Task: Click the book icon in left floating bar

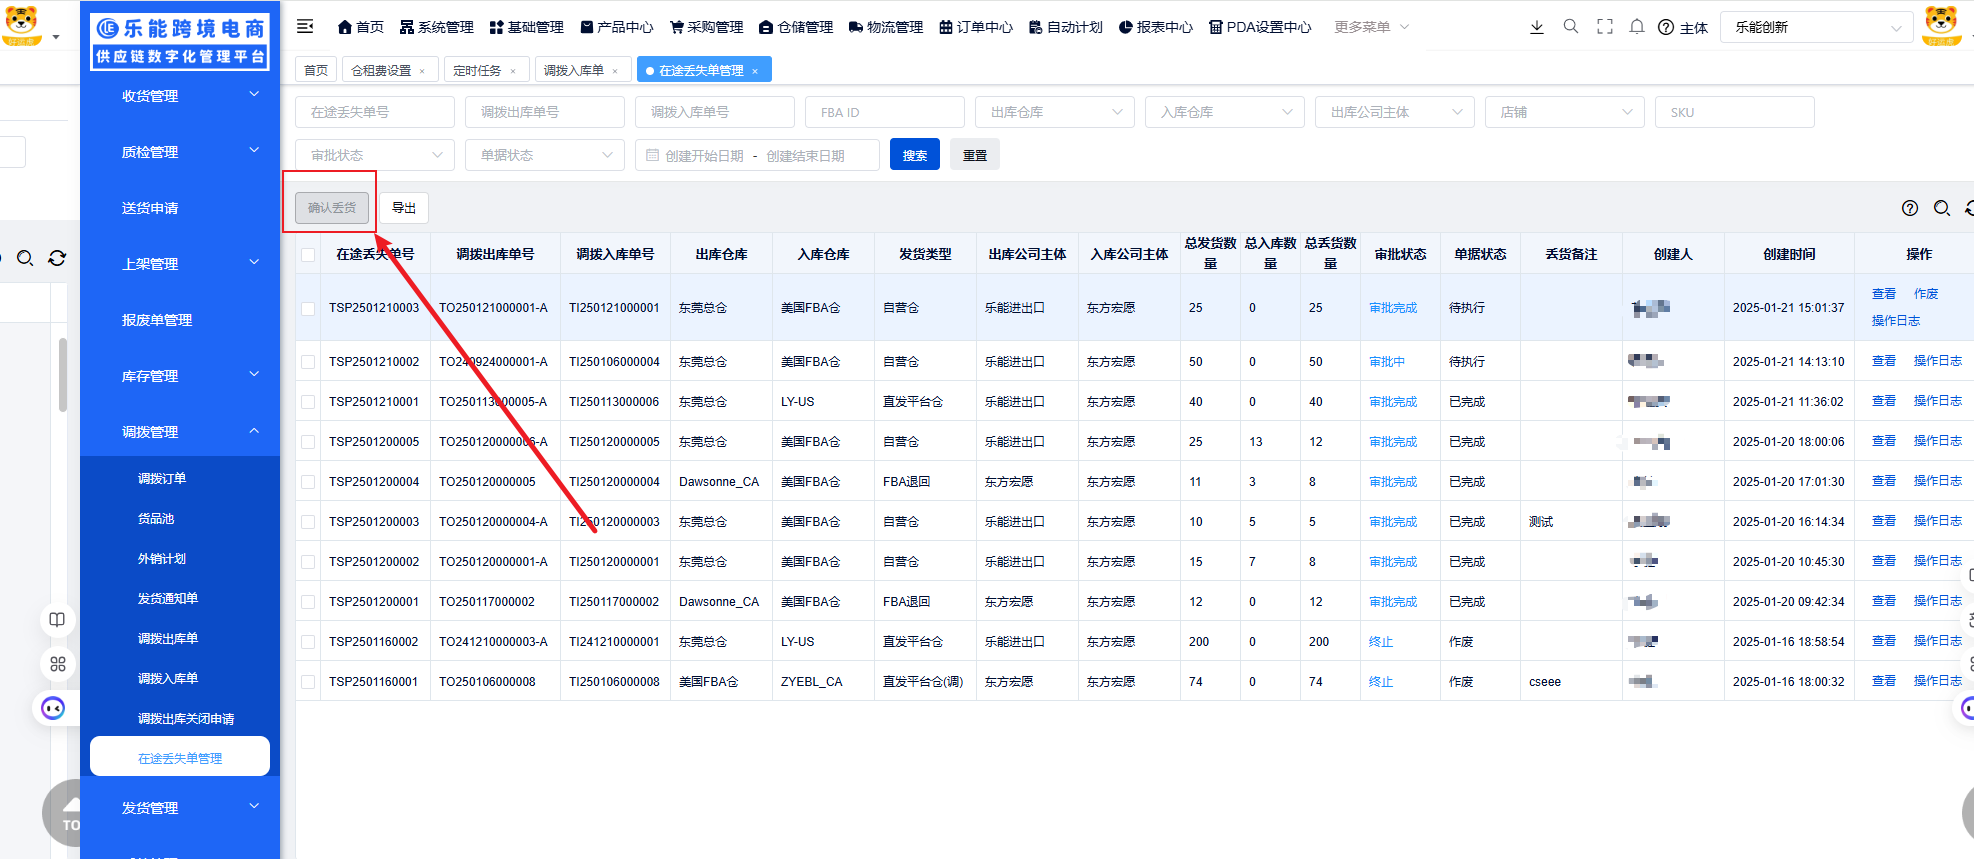Action: point(57,620)
